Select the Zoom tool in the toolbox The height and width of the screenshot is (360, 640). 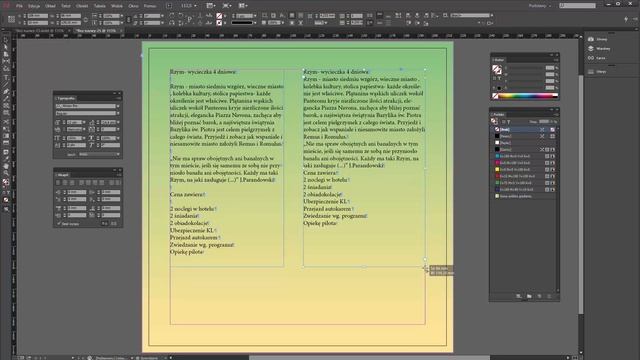pyautogui.click(x=6, y=173)
